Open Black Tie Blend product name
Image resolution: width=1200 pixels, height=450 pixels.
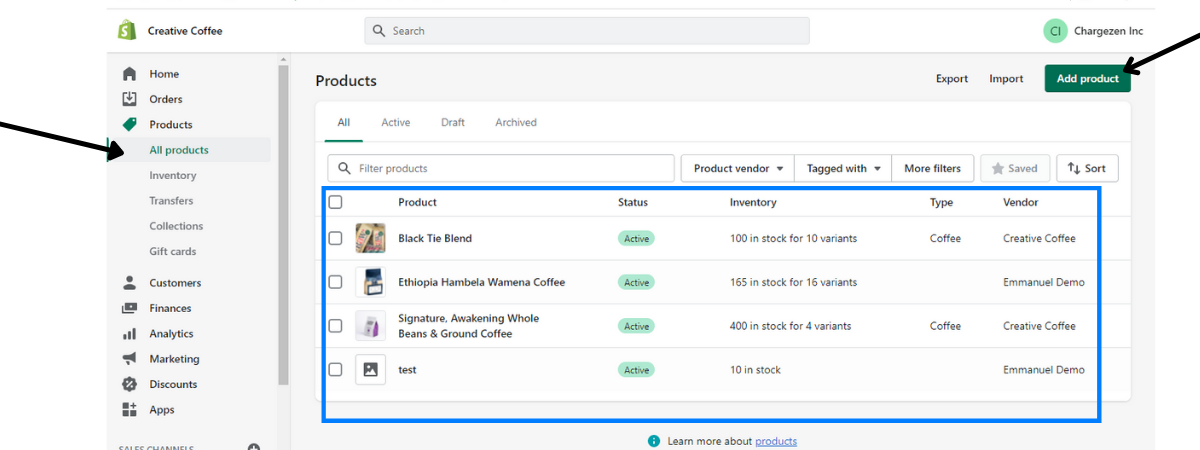tap(435, 238)
